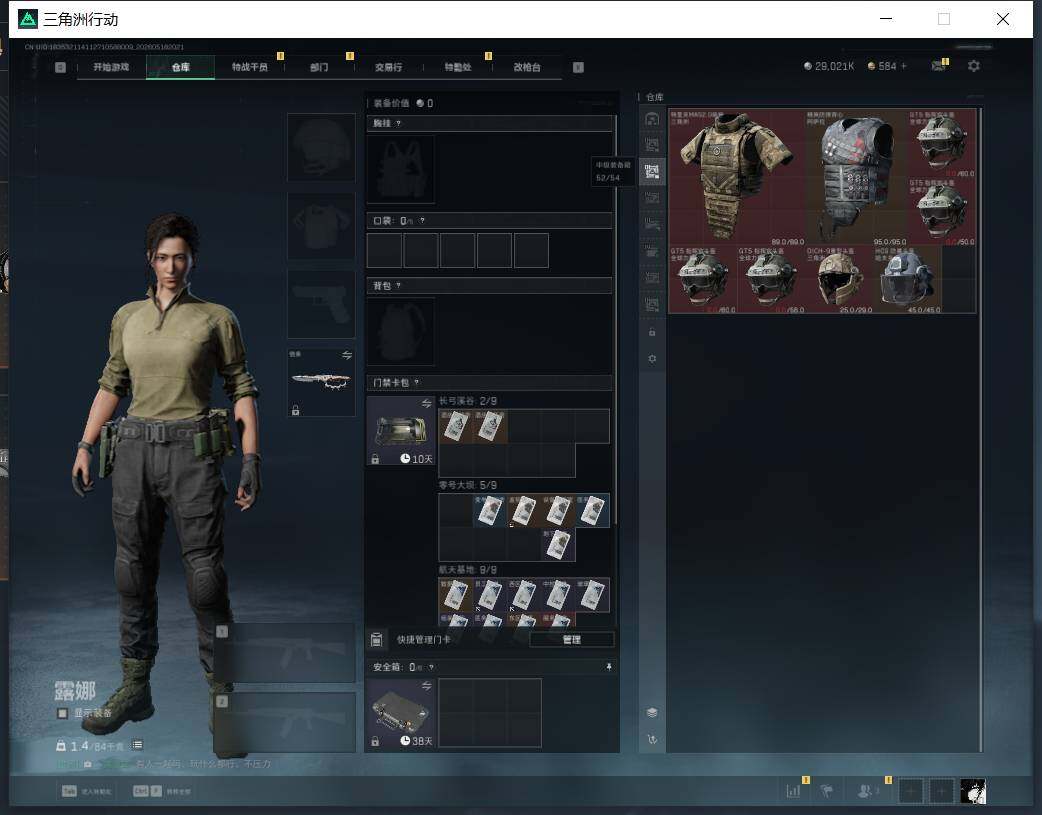Open the settings gear in top bar
Image resolution: width=1042 pixels, height=815 pixels.
(x=974, y=66)
